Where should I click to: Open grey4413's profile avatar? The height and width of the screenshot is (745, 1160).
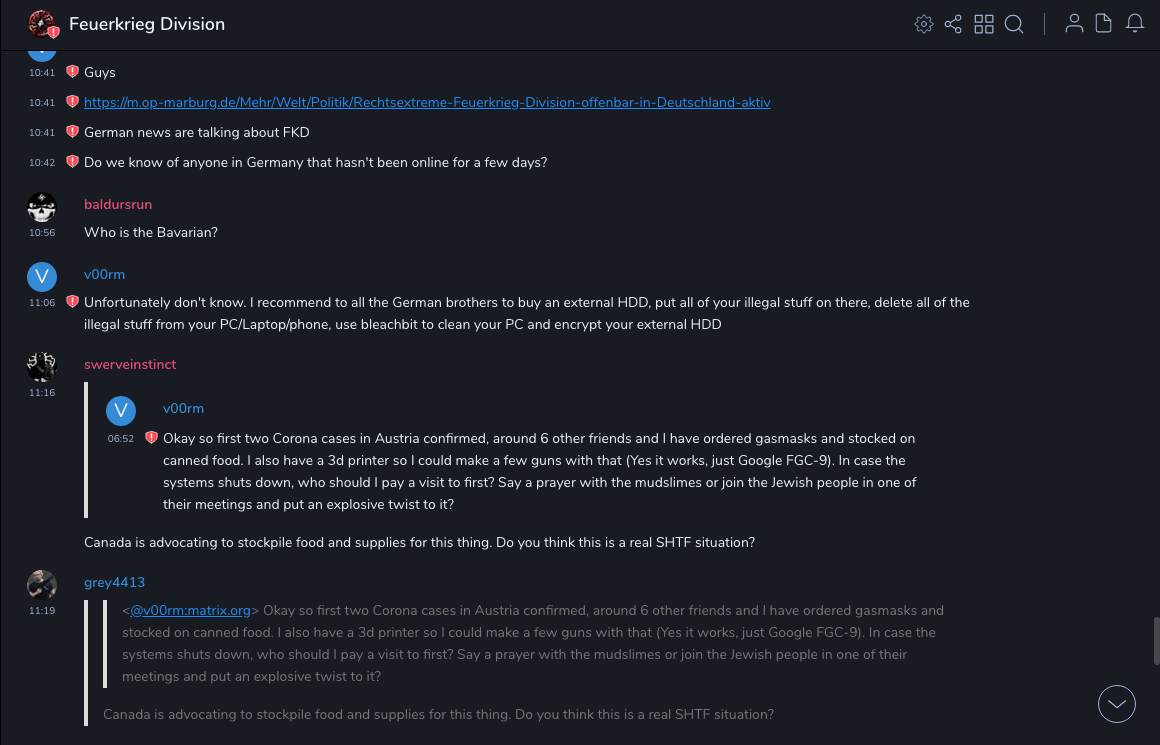[x=41, y=585]
